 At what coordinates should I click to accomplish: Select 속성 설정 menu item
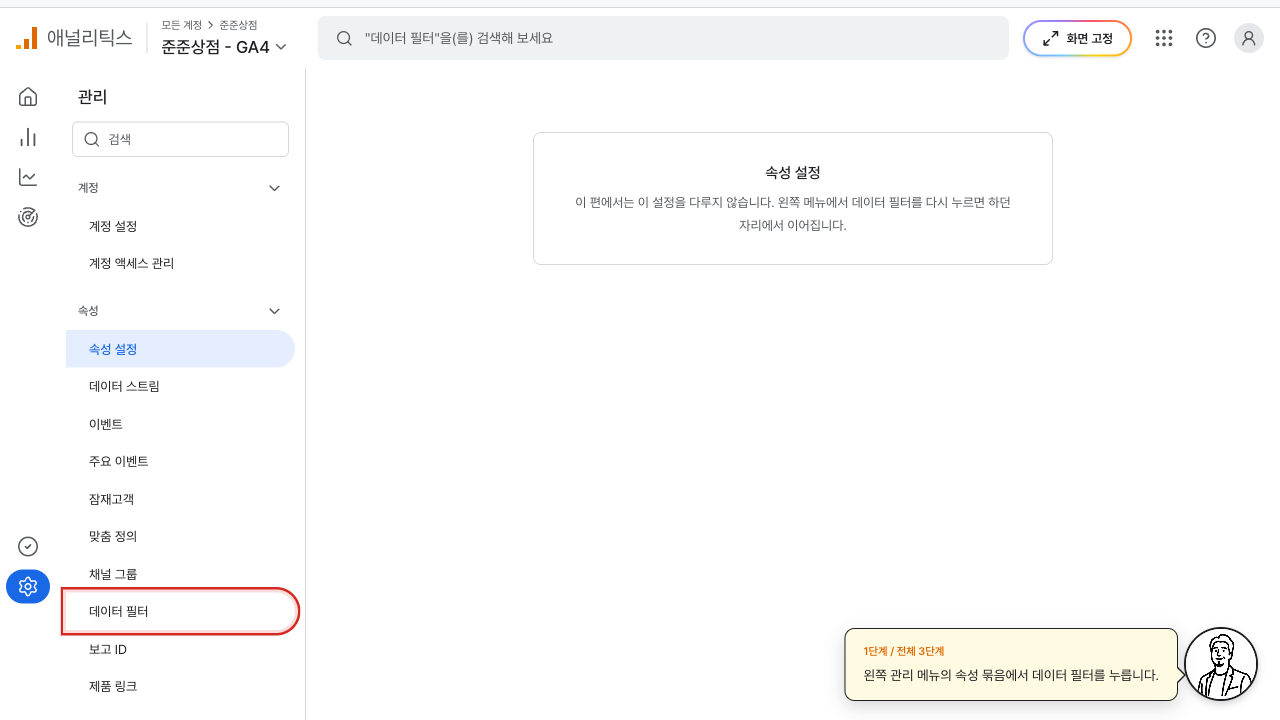180,349
